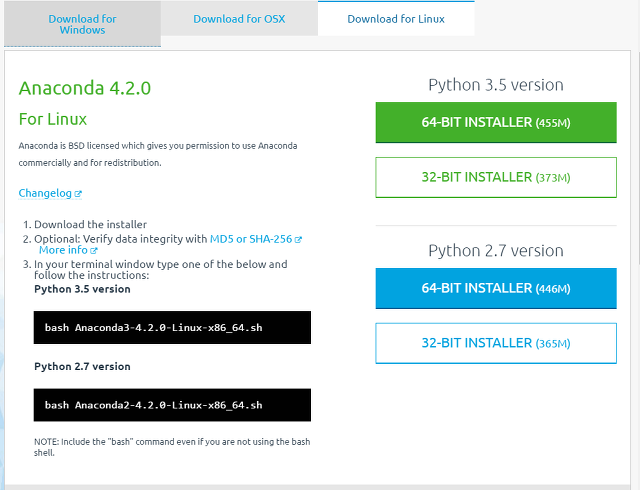Image resolution: width=640 pixels, height=490 pixels.
Task: Download Python 3.5 32-bit installer (373M)
Action: tap(496, 177)
